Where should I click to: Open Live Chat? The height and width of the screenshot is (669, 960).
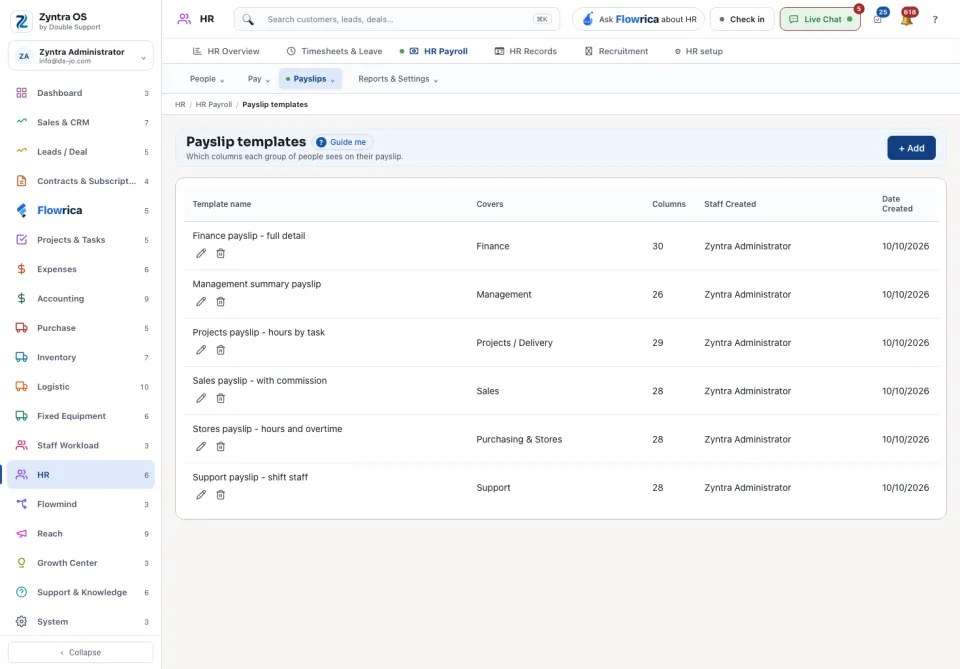pyautogui.click(x=820, y=20)
